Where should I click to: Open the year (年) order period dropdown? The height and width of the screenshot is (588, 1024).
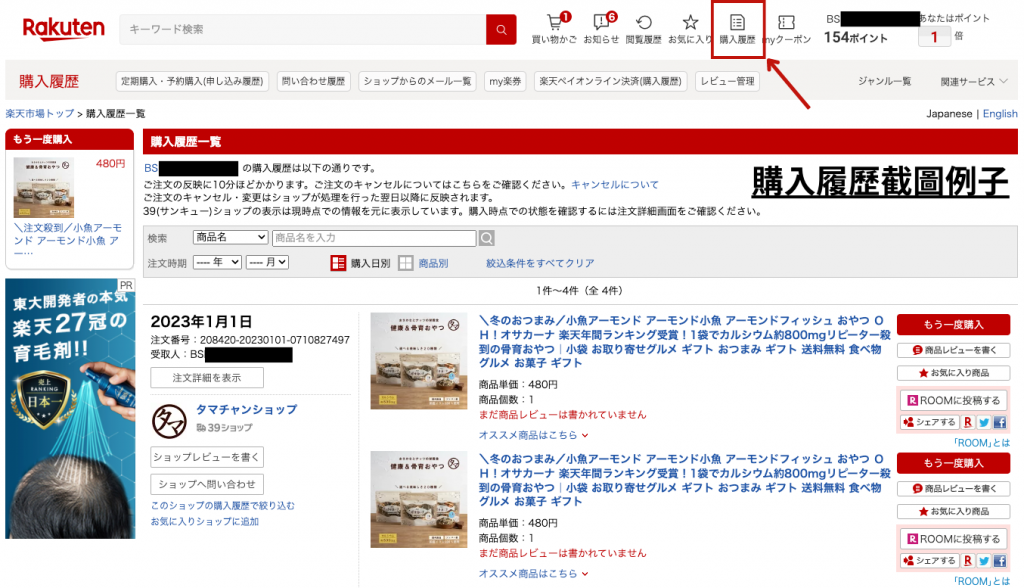pos(217,262)
